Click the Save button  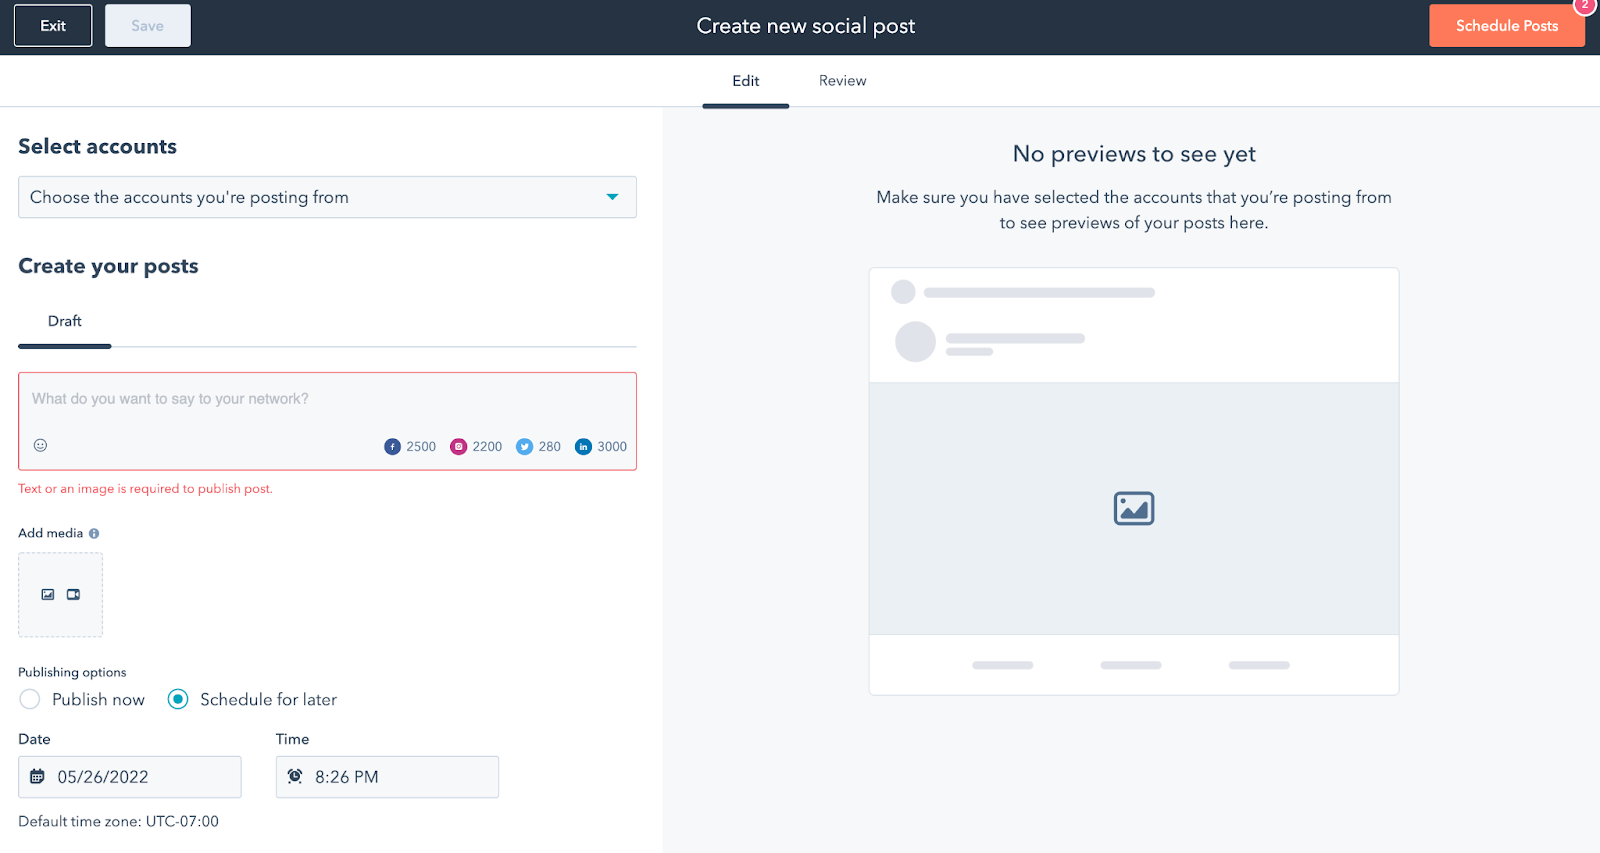(148, 26)
